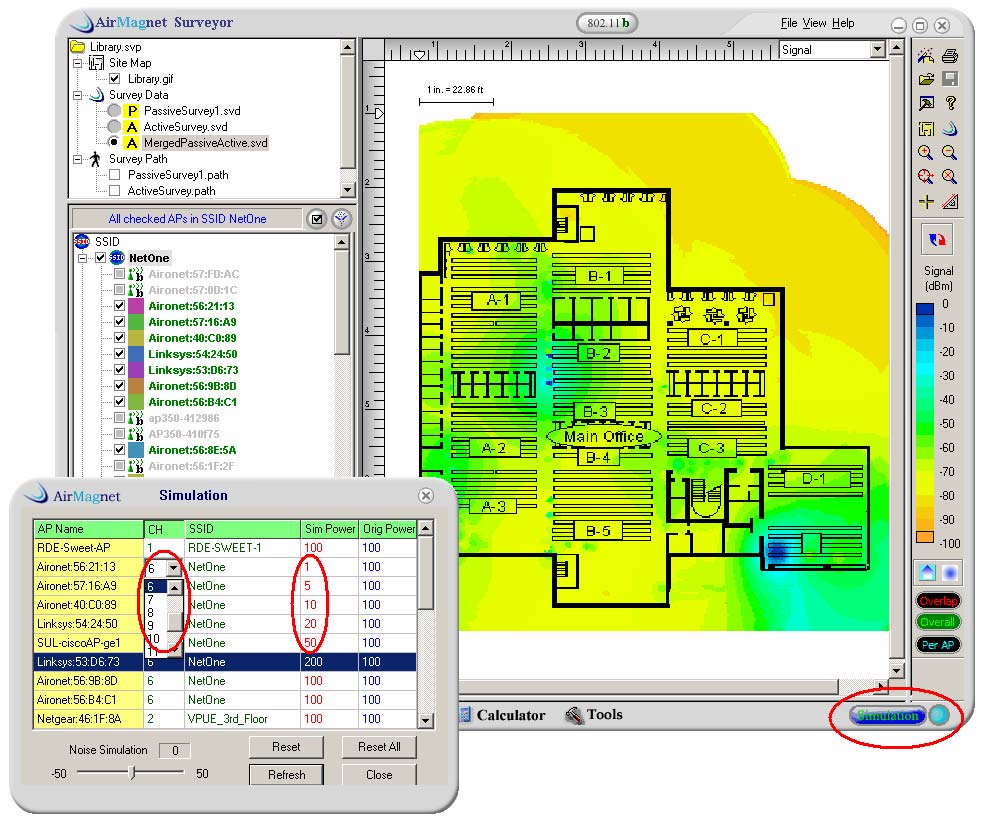Click the 802.11b mode button
Screen dimensions: 990x827
click(607, 23)
